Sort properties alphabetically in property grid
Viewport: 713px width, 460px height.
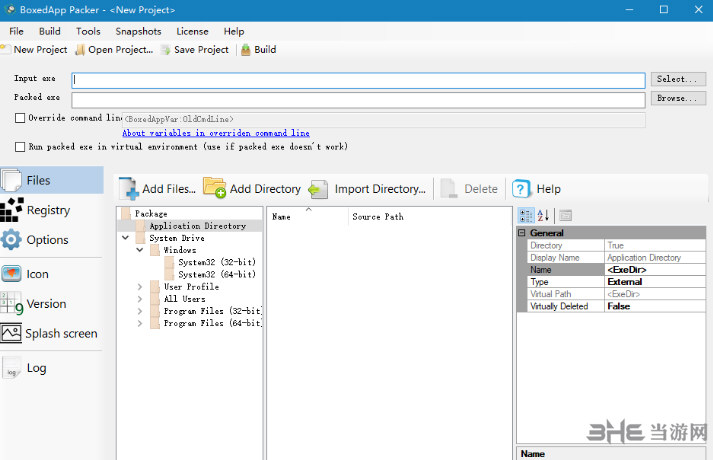pyautogui.click(x=543, y=215)
